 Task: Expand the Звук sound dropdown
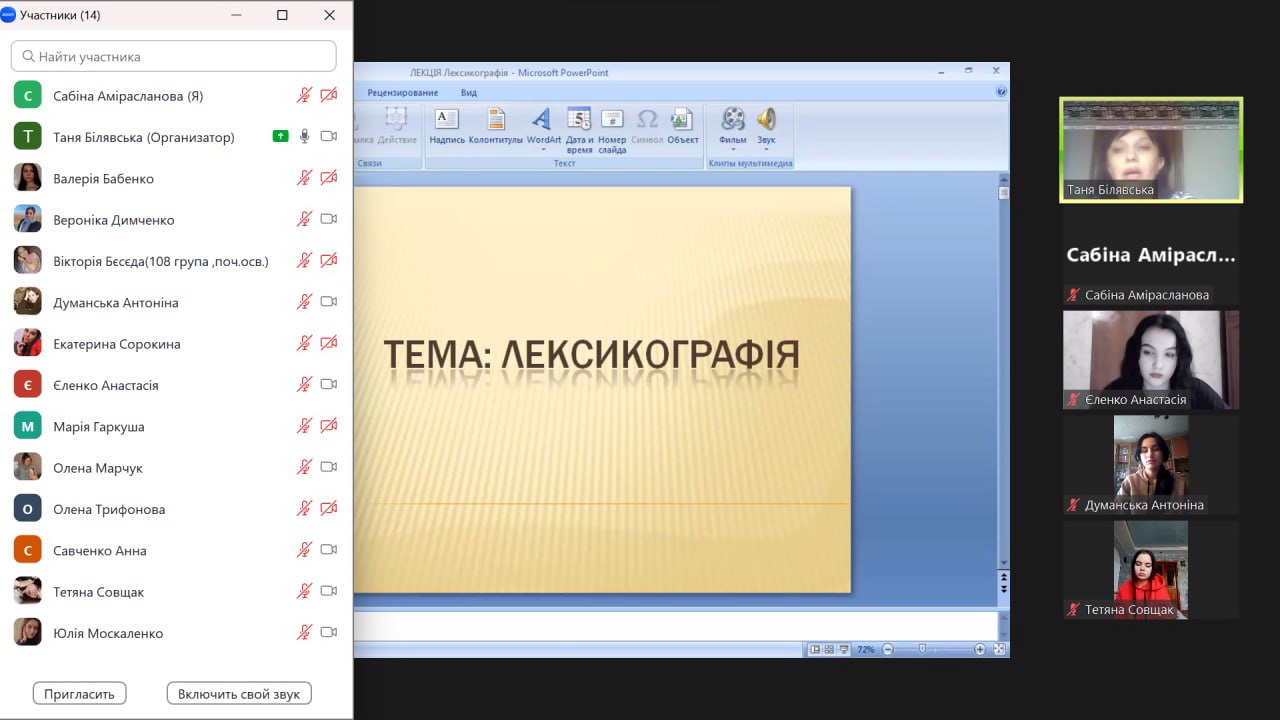[x=766, y=149]
